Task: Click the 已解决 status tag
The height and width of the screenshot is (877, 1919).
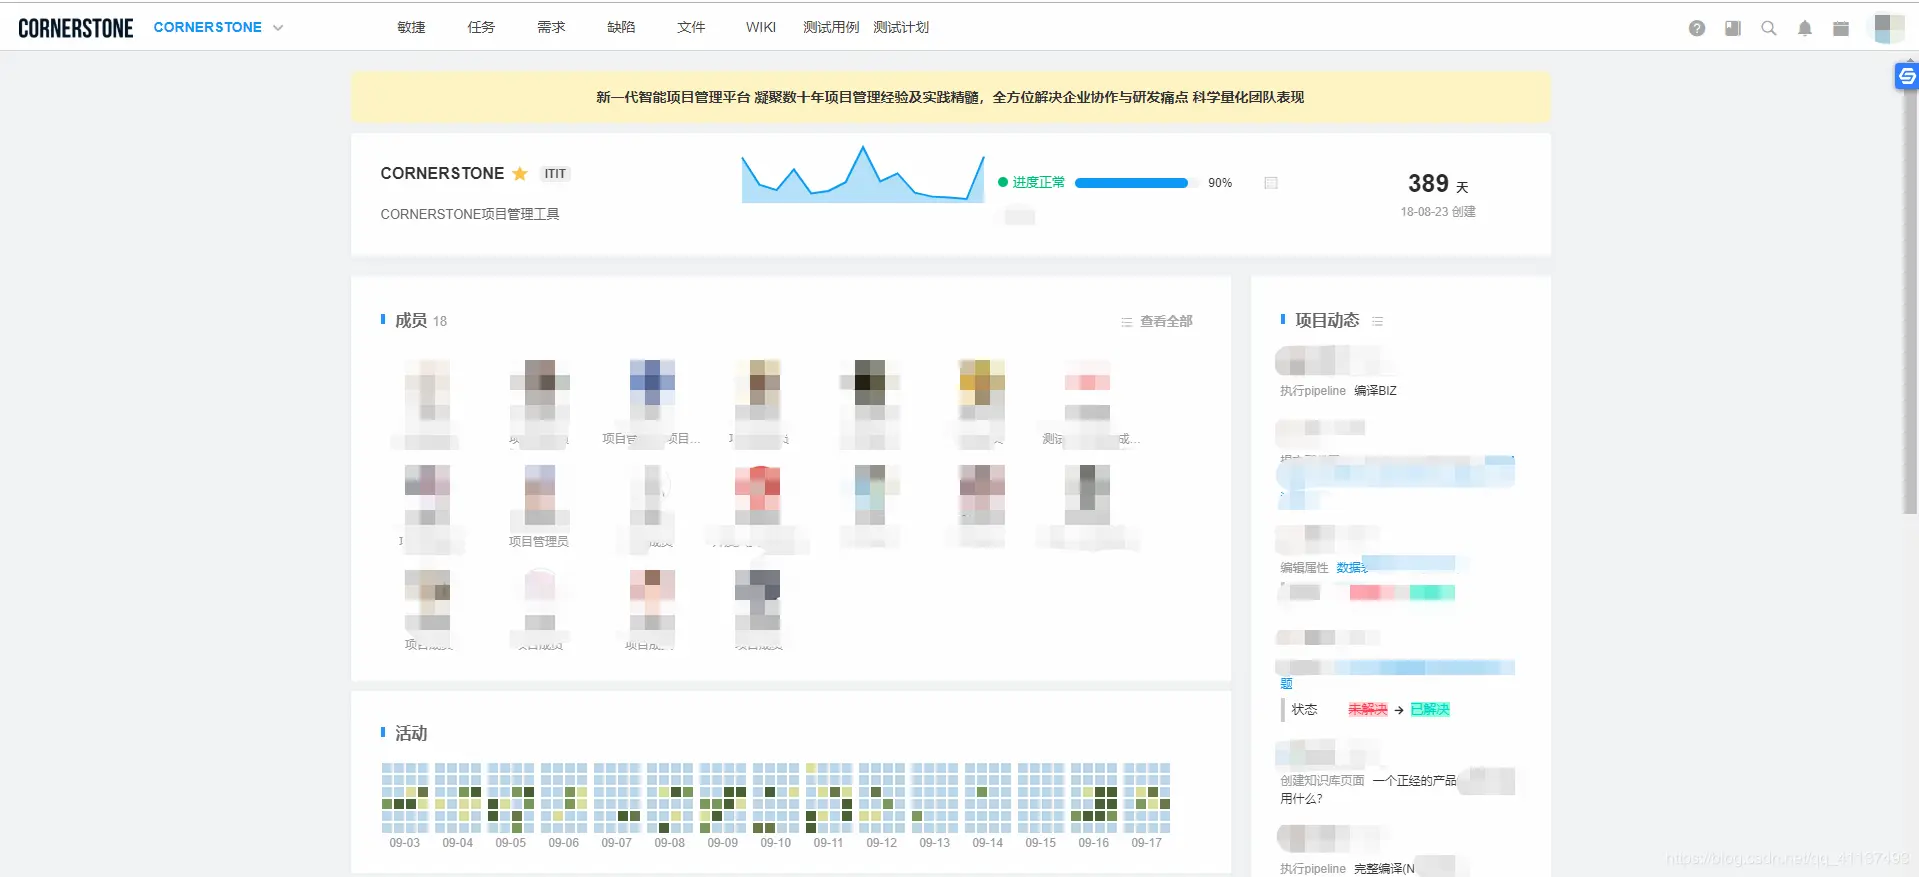Action: pyautogui.click(x=1430, y=710)
